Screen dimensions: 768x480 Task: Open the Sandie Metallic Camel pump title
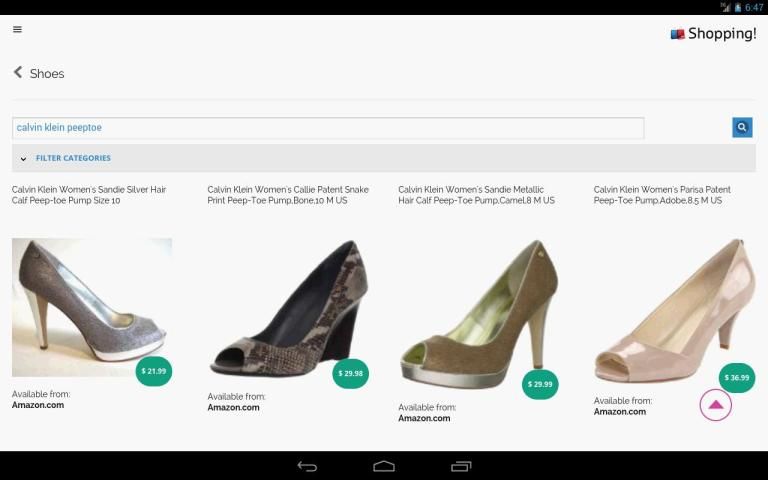476,195
